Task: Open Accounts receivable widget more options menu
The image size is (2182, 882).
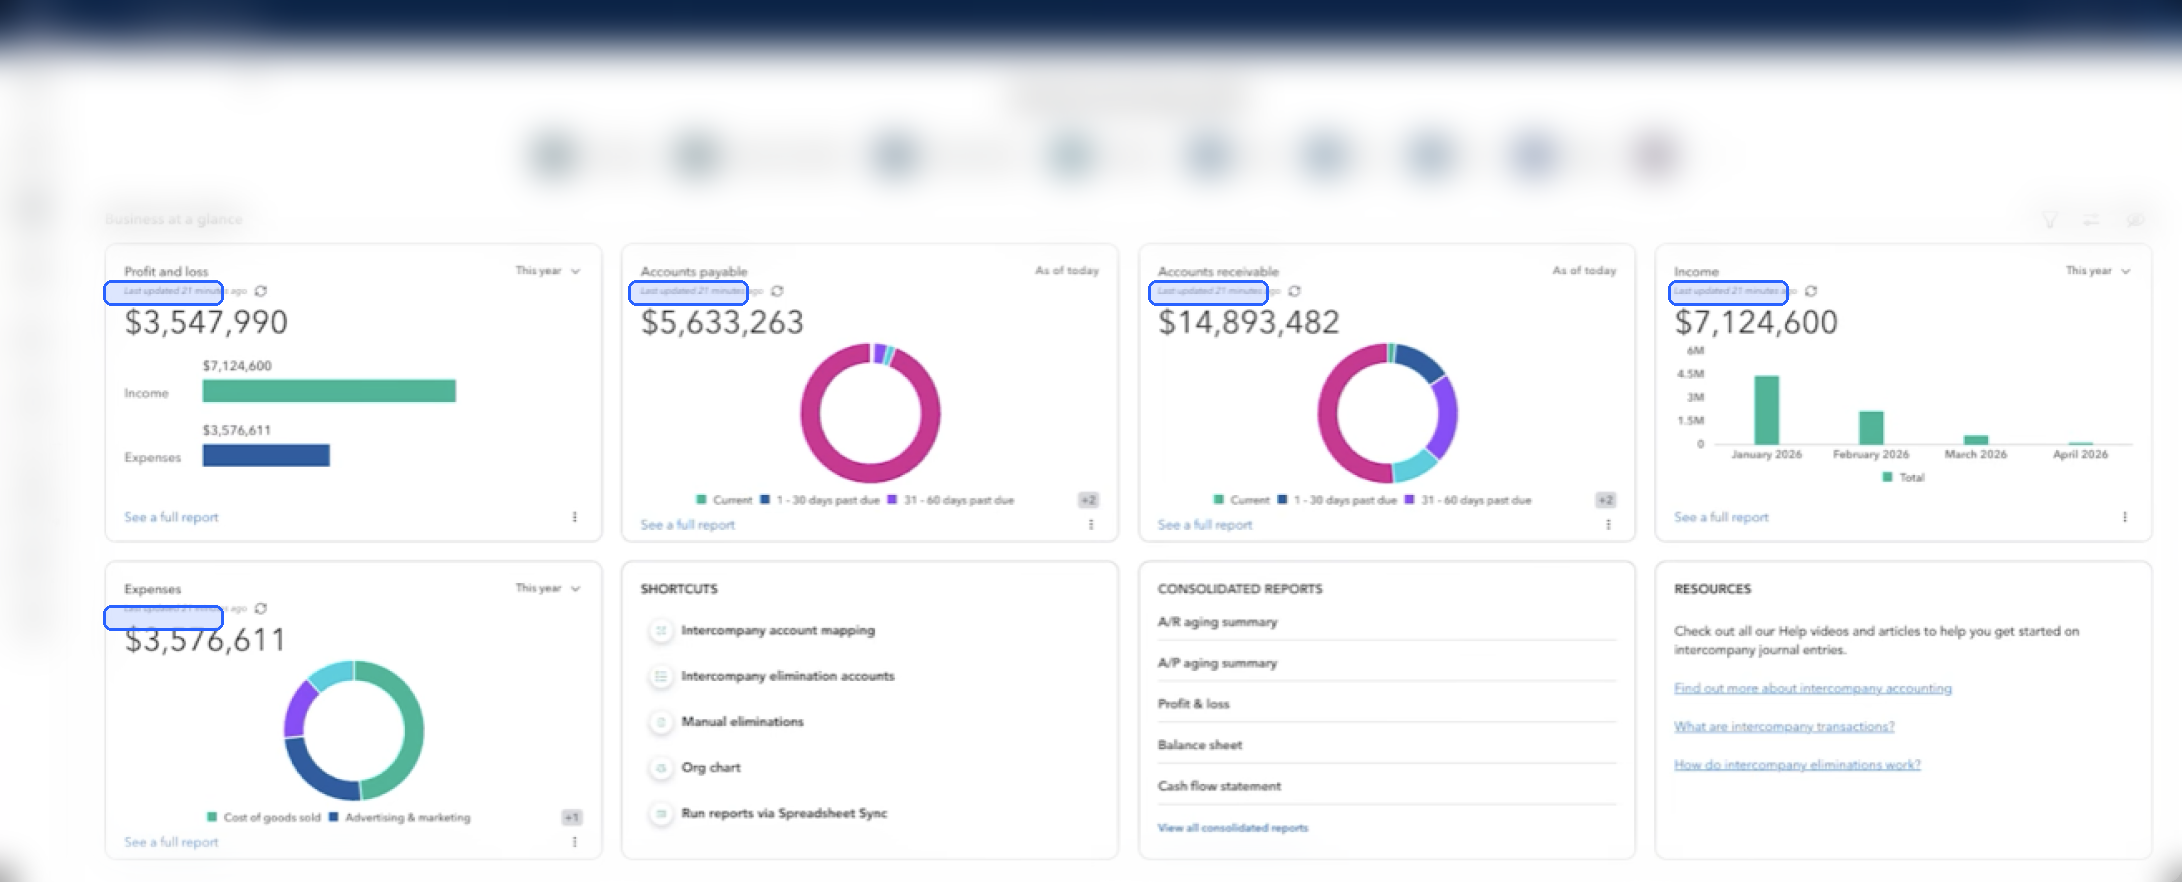Action: click(1608, 524)
